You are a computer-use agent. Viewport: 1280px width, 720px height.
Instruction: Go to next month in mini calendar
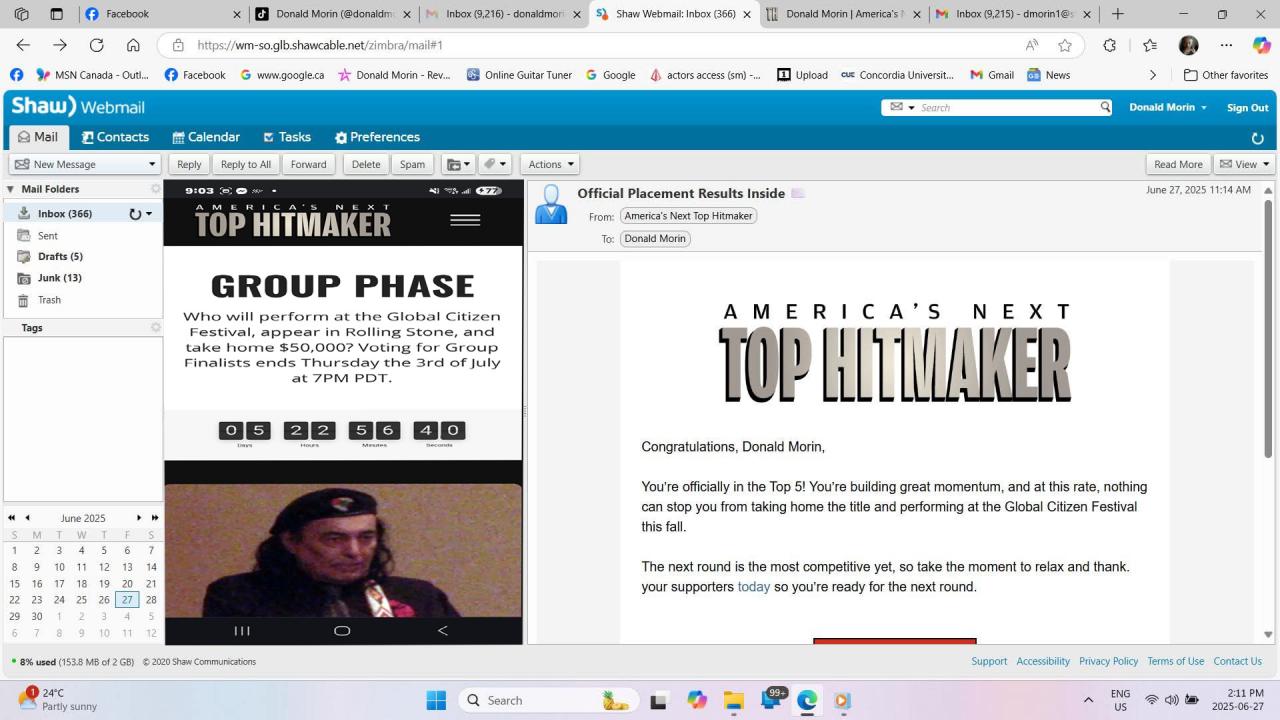coord(139,518)
